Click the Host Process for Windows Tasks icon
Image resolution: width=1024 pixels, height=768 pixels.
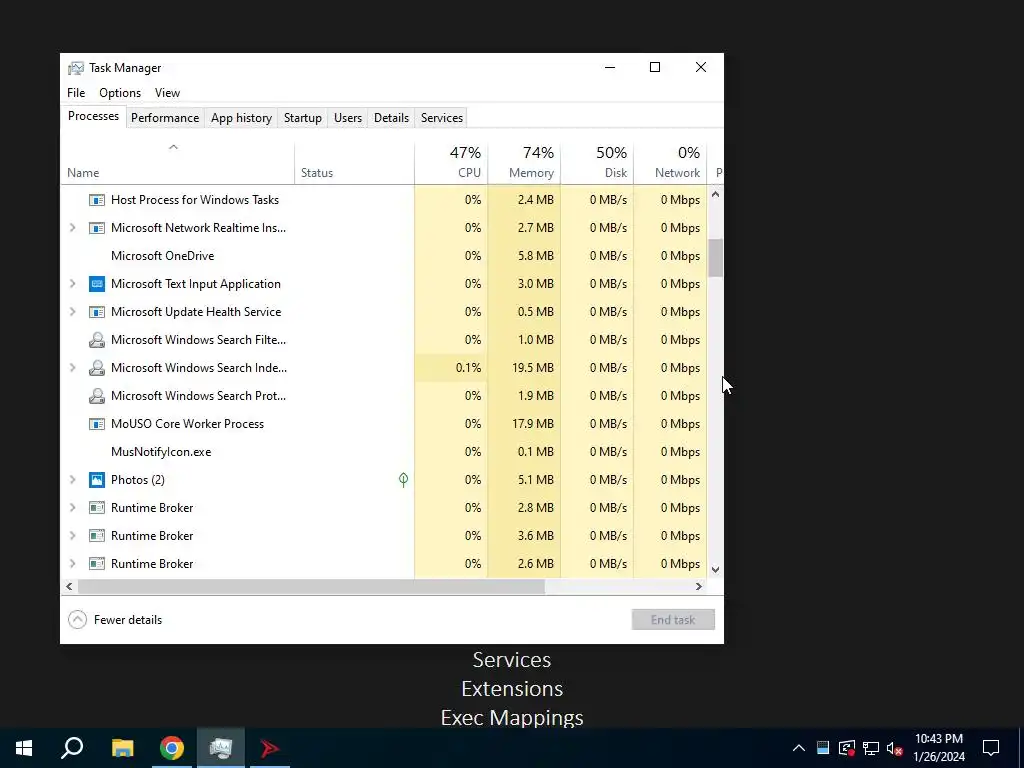point(97,200)
